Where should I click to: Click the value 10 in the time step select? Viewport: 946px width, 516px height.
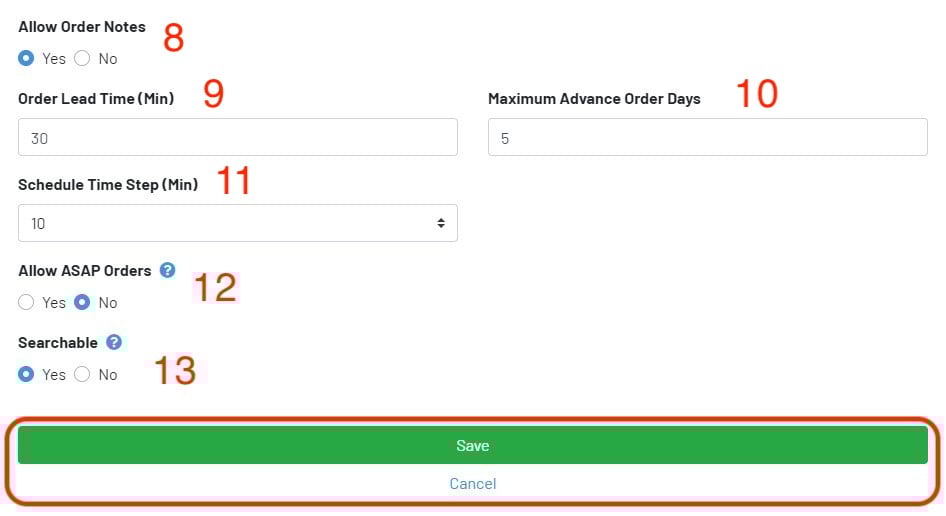(x=38, y=223)
